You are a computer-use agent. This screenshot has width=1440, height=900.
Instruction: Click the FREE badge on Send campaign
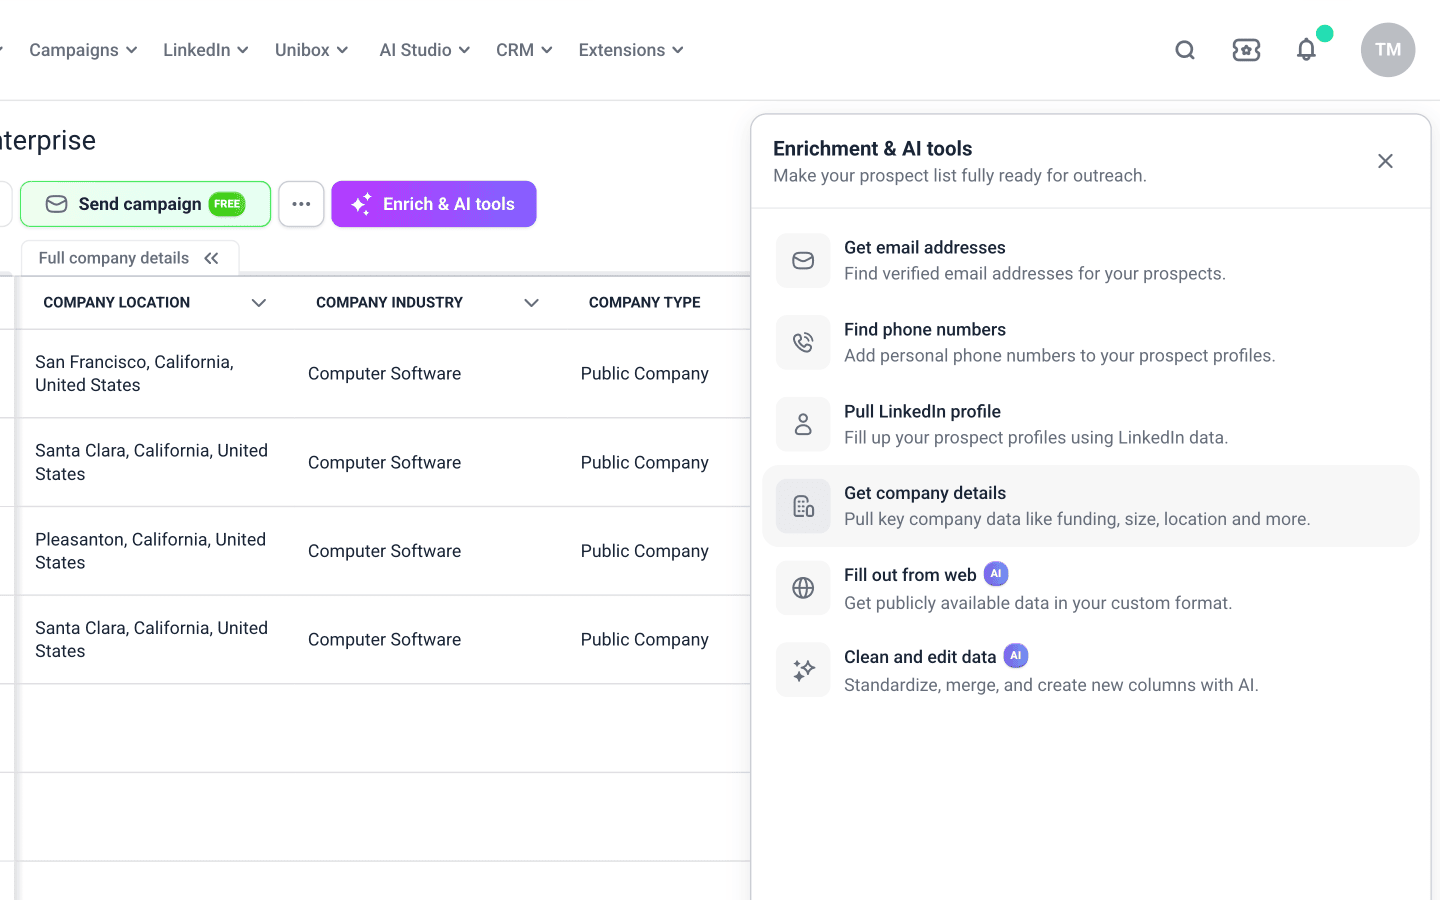pos(227,204)
